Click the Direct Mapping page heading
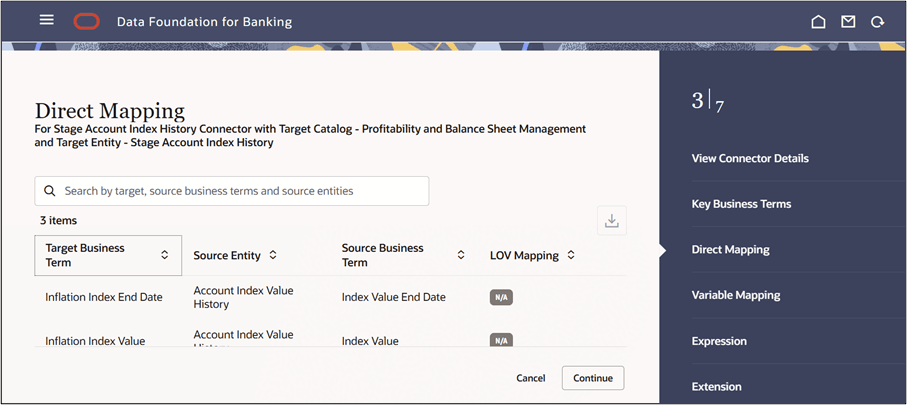 tap(110, 111)
